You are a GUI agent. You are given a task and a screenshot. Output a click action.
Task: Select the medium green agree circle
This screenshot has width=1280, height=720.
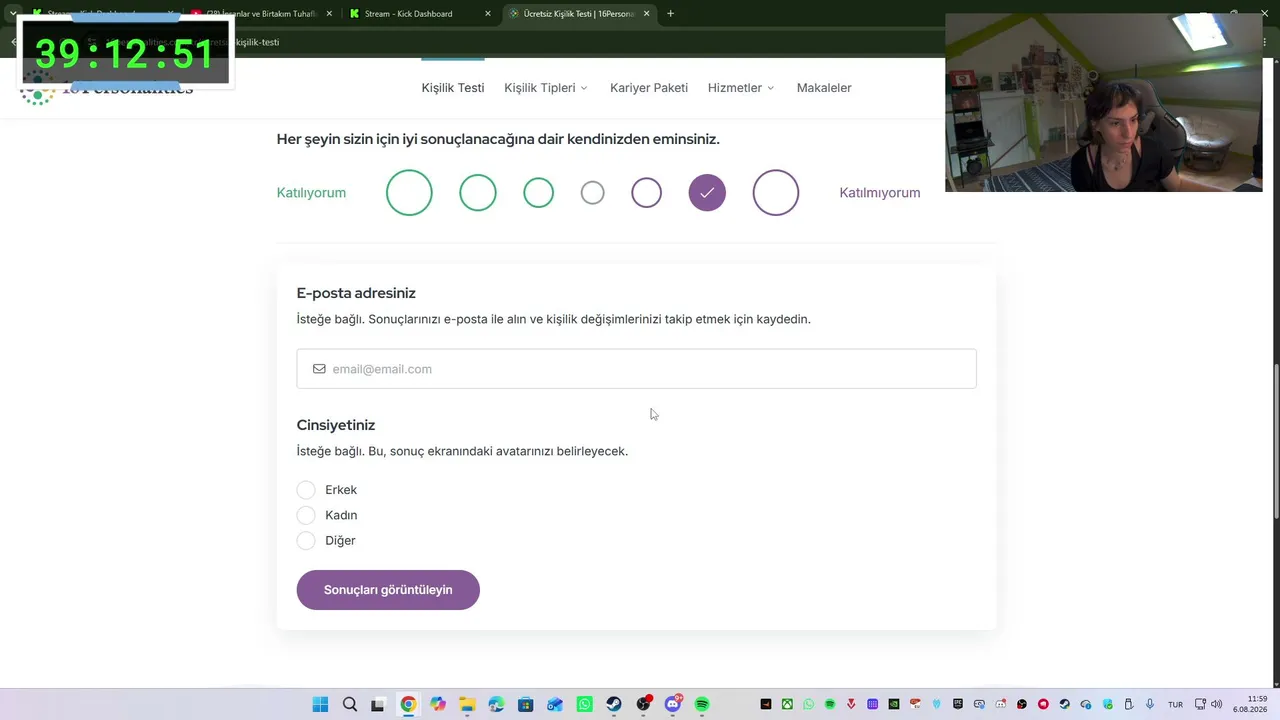click(x=478, y=193)
